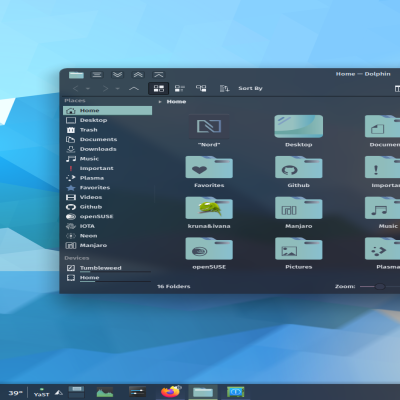Open IOTA in Places sidebar
Viewport: 400px width, 400px height.
pyautogui.click(x=107, y=226)
